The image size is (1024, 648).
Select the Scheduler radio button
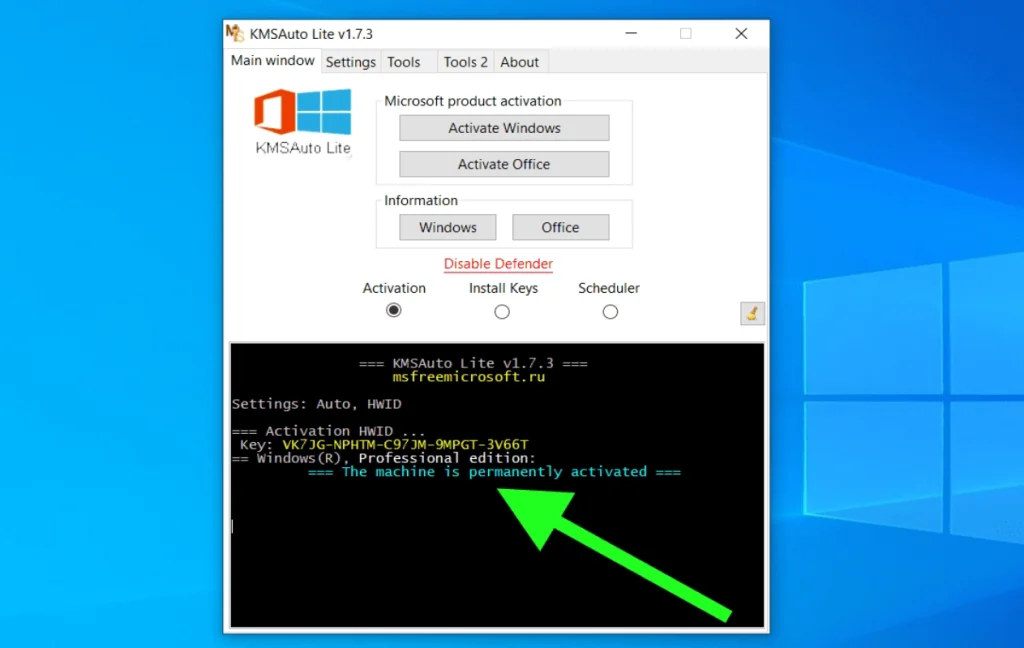point(610,311)
